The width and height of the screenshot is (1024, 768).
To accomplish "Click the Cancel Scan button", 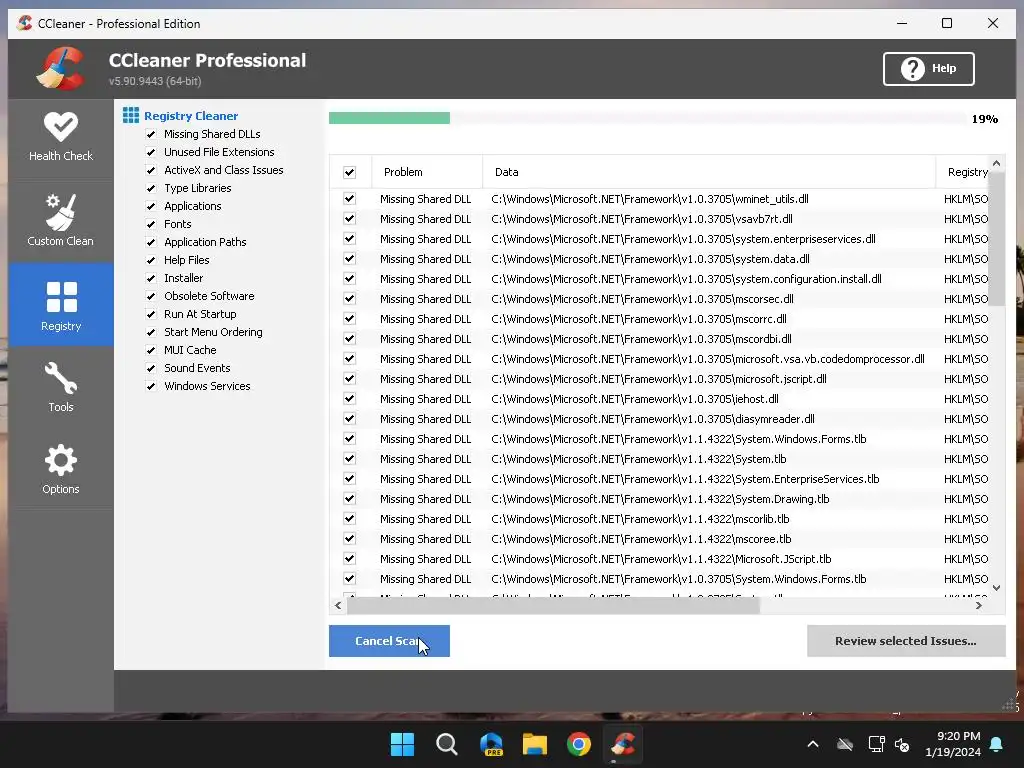I will [389, 641].
